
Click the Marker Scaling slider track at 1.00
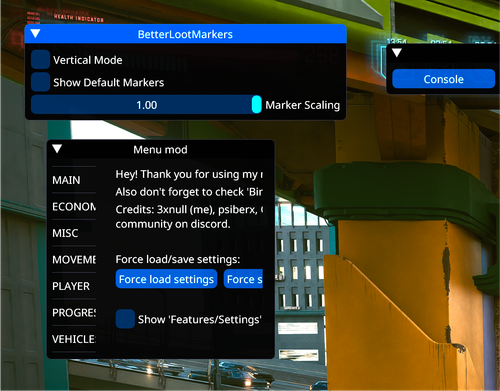coord(146,105)
